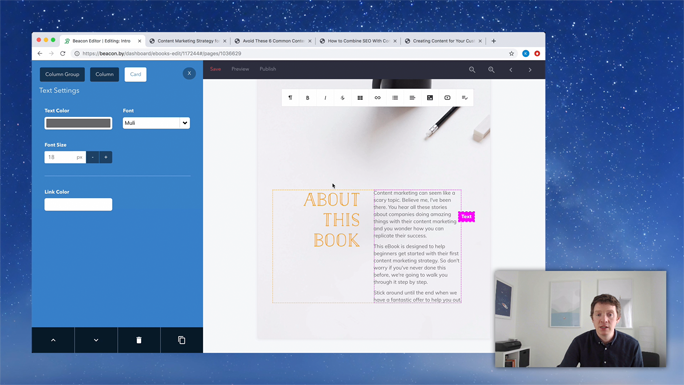Image resolution: width=684 pixels, height=385 pixels.
Task: Click Save in editor top bar
Action: click(215, 69)
